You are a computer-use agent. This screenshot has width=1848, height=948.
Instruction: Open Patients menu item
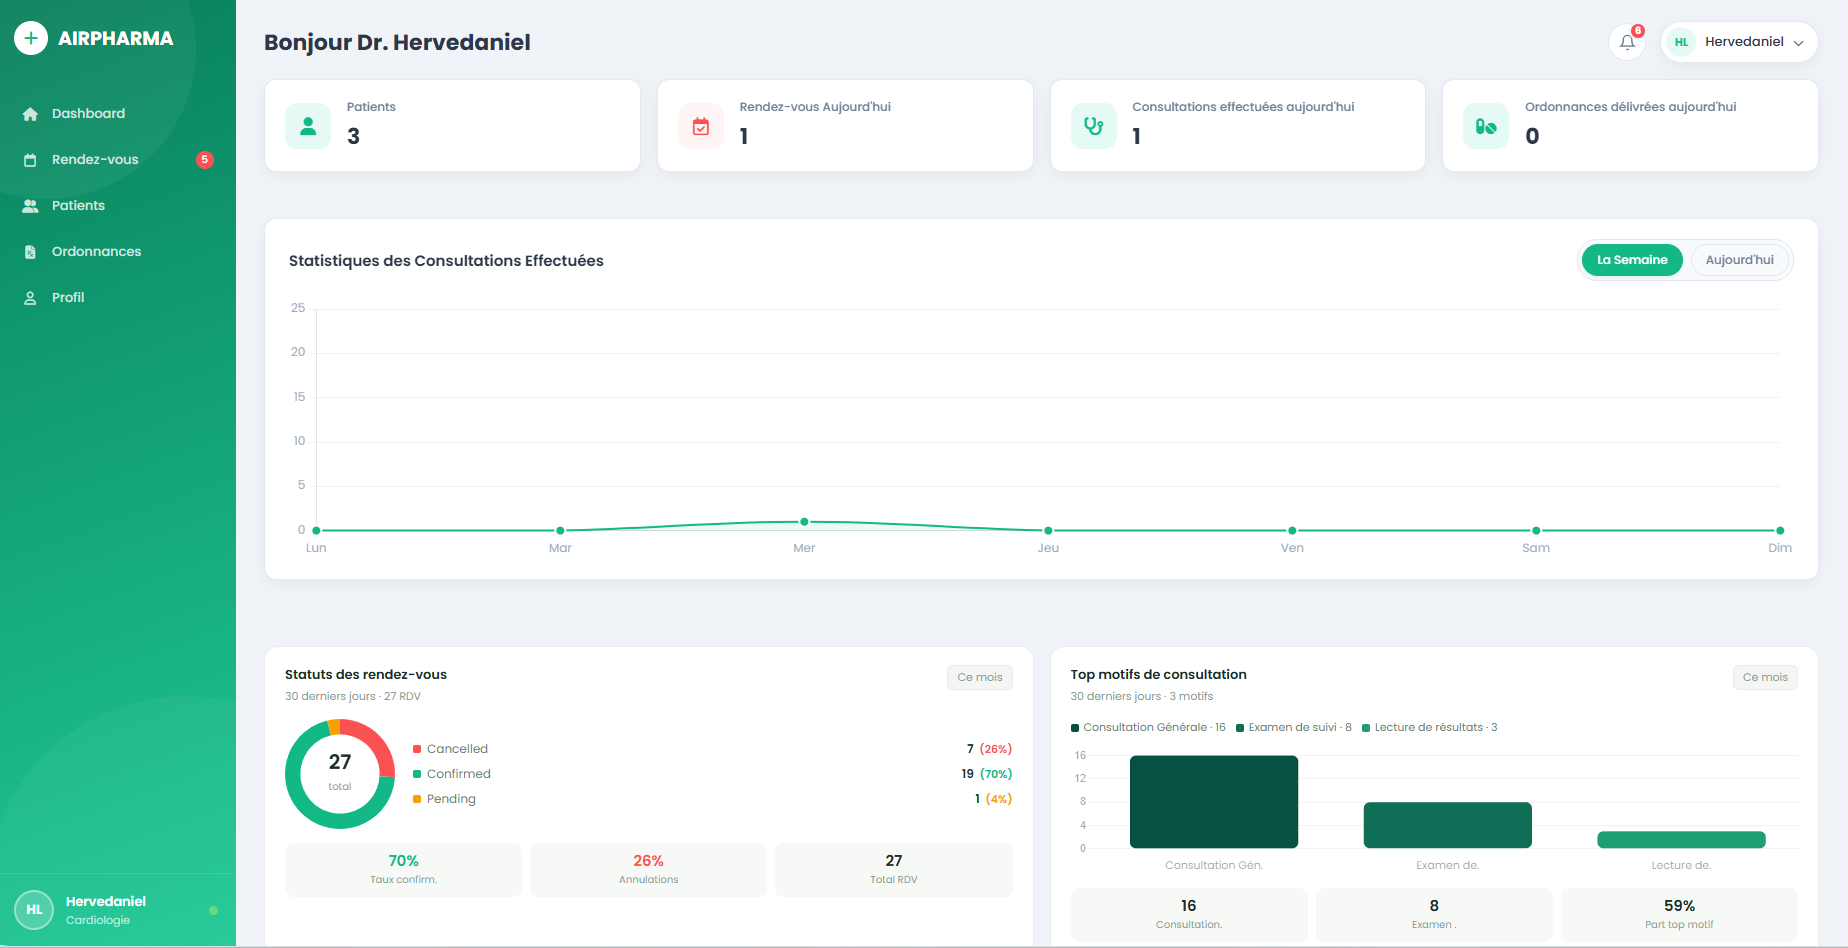118,206
